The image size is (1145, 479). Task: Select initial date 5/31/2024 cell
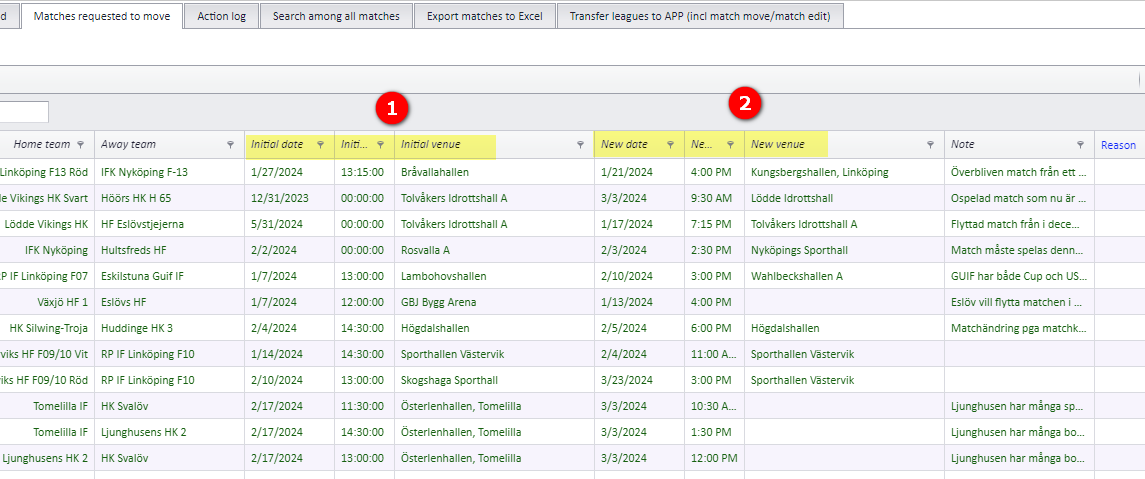pyautogui.click(x=290, y=224)
